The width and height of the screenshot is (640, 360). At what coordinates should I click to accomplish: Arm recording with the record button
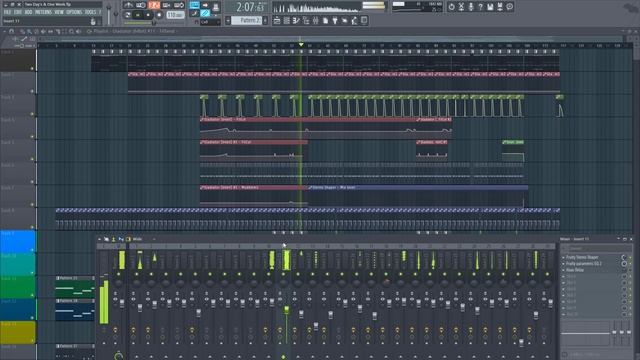(x=159, y=15)
